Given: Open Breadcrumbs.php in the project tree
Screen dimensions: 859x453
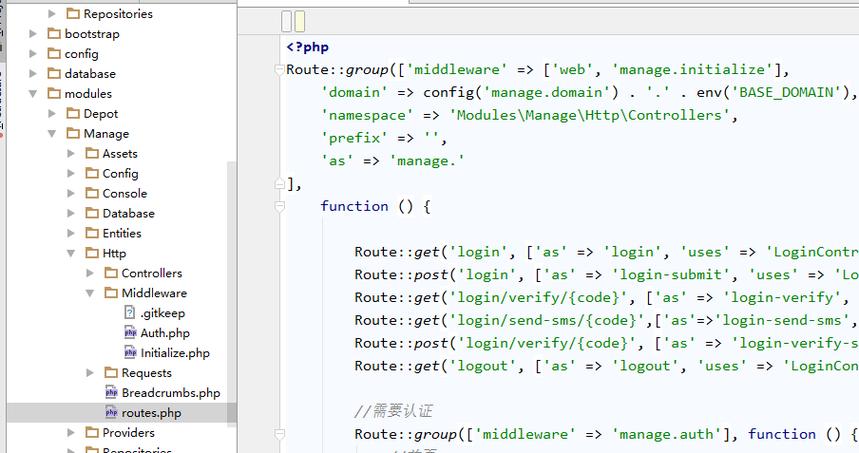Looking at the screenshot, I should 171,393.
